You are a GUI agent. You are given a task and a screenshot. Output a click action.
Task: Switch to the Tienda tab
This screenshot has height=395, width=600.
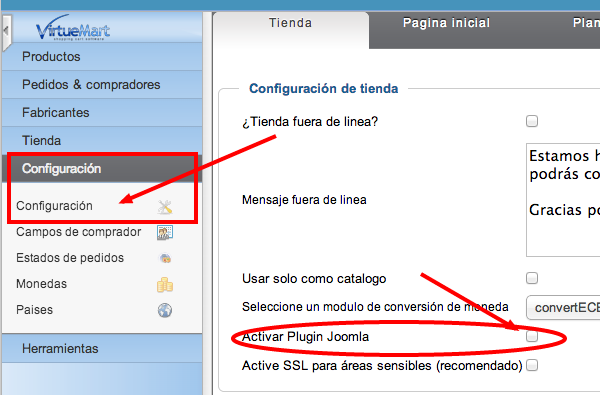coord(291,30)
